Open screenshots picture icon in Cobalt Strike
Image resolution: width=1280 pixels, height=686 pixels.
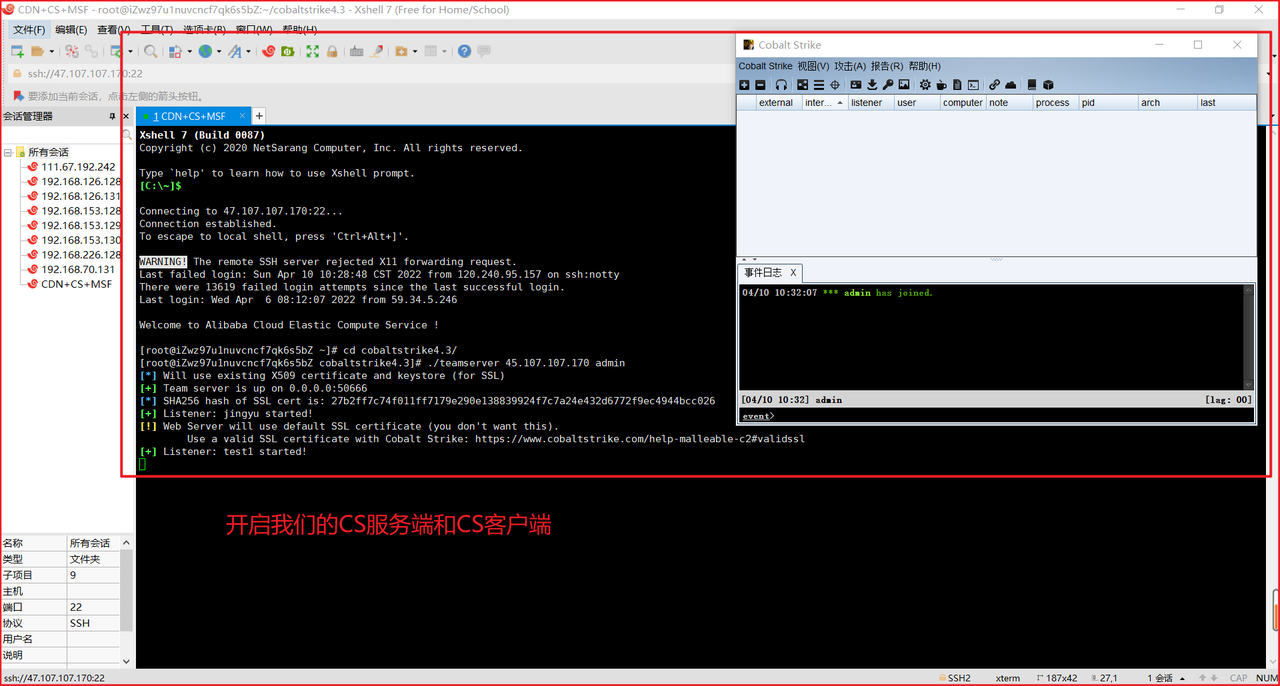pyautogui.click(x=904, y=85)
